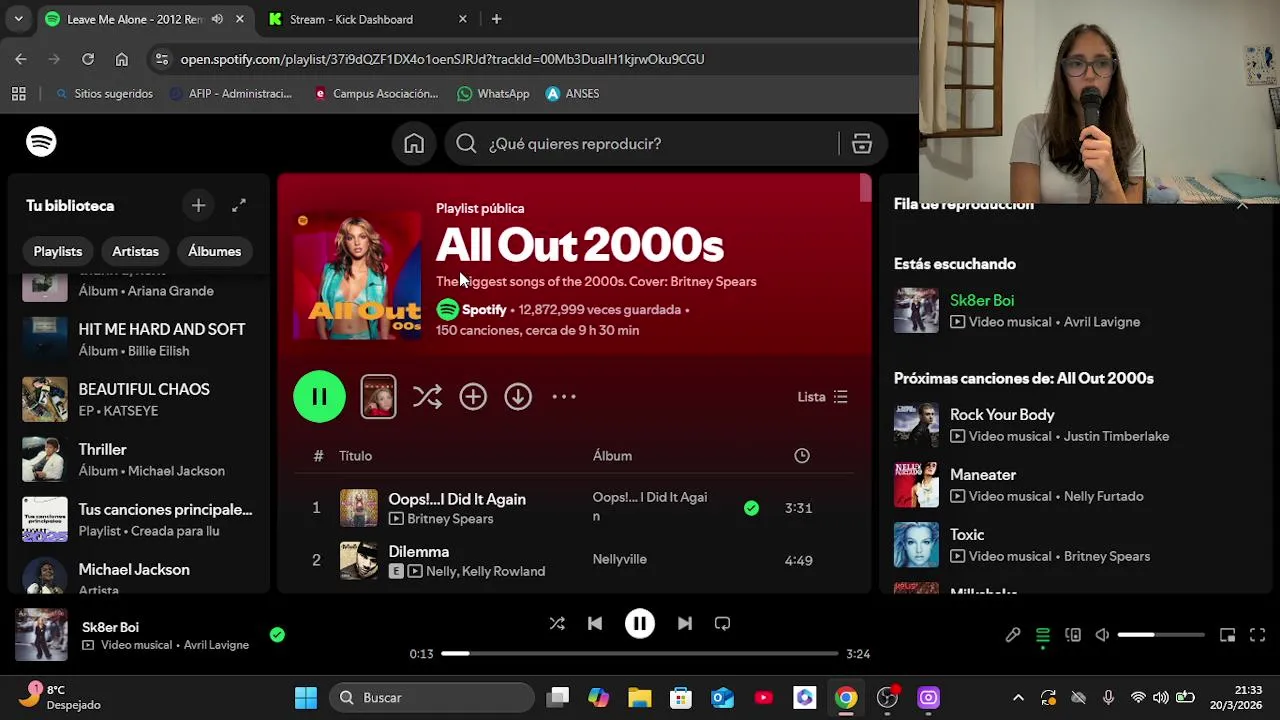The height and width of the screenshot is (720, 1280).
Task: Open BEAUTIFUL CHAOS EP in library
Action: coord(140,399)
